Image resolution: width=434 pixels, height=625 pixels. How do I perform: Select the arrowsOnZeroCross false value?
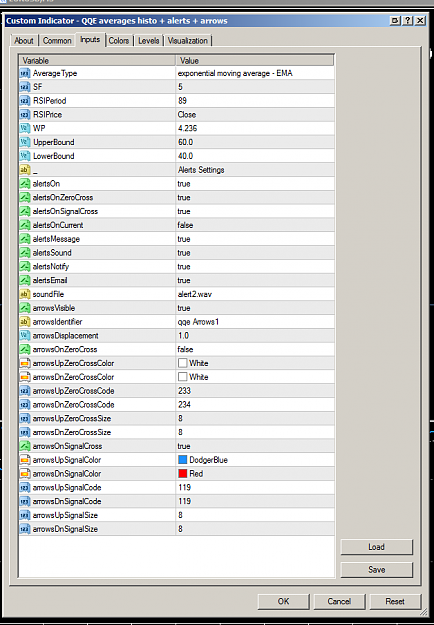(185, 350)
